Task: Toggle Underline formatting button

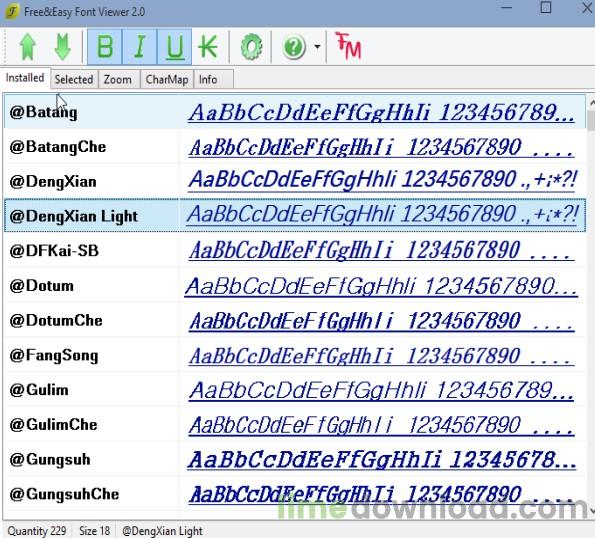Action: tap(175, 47)
